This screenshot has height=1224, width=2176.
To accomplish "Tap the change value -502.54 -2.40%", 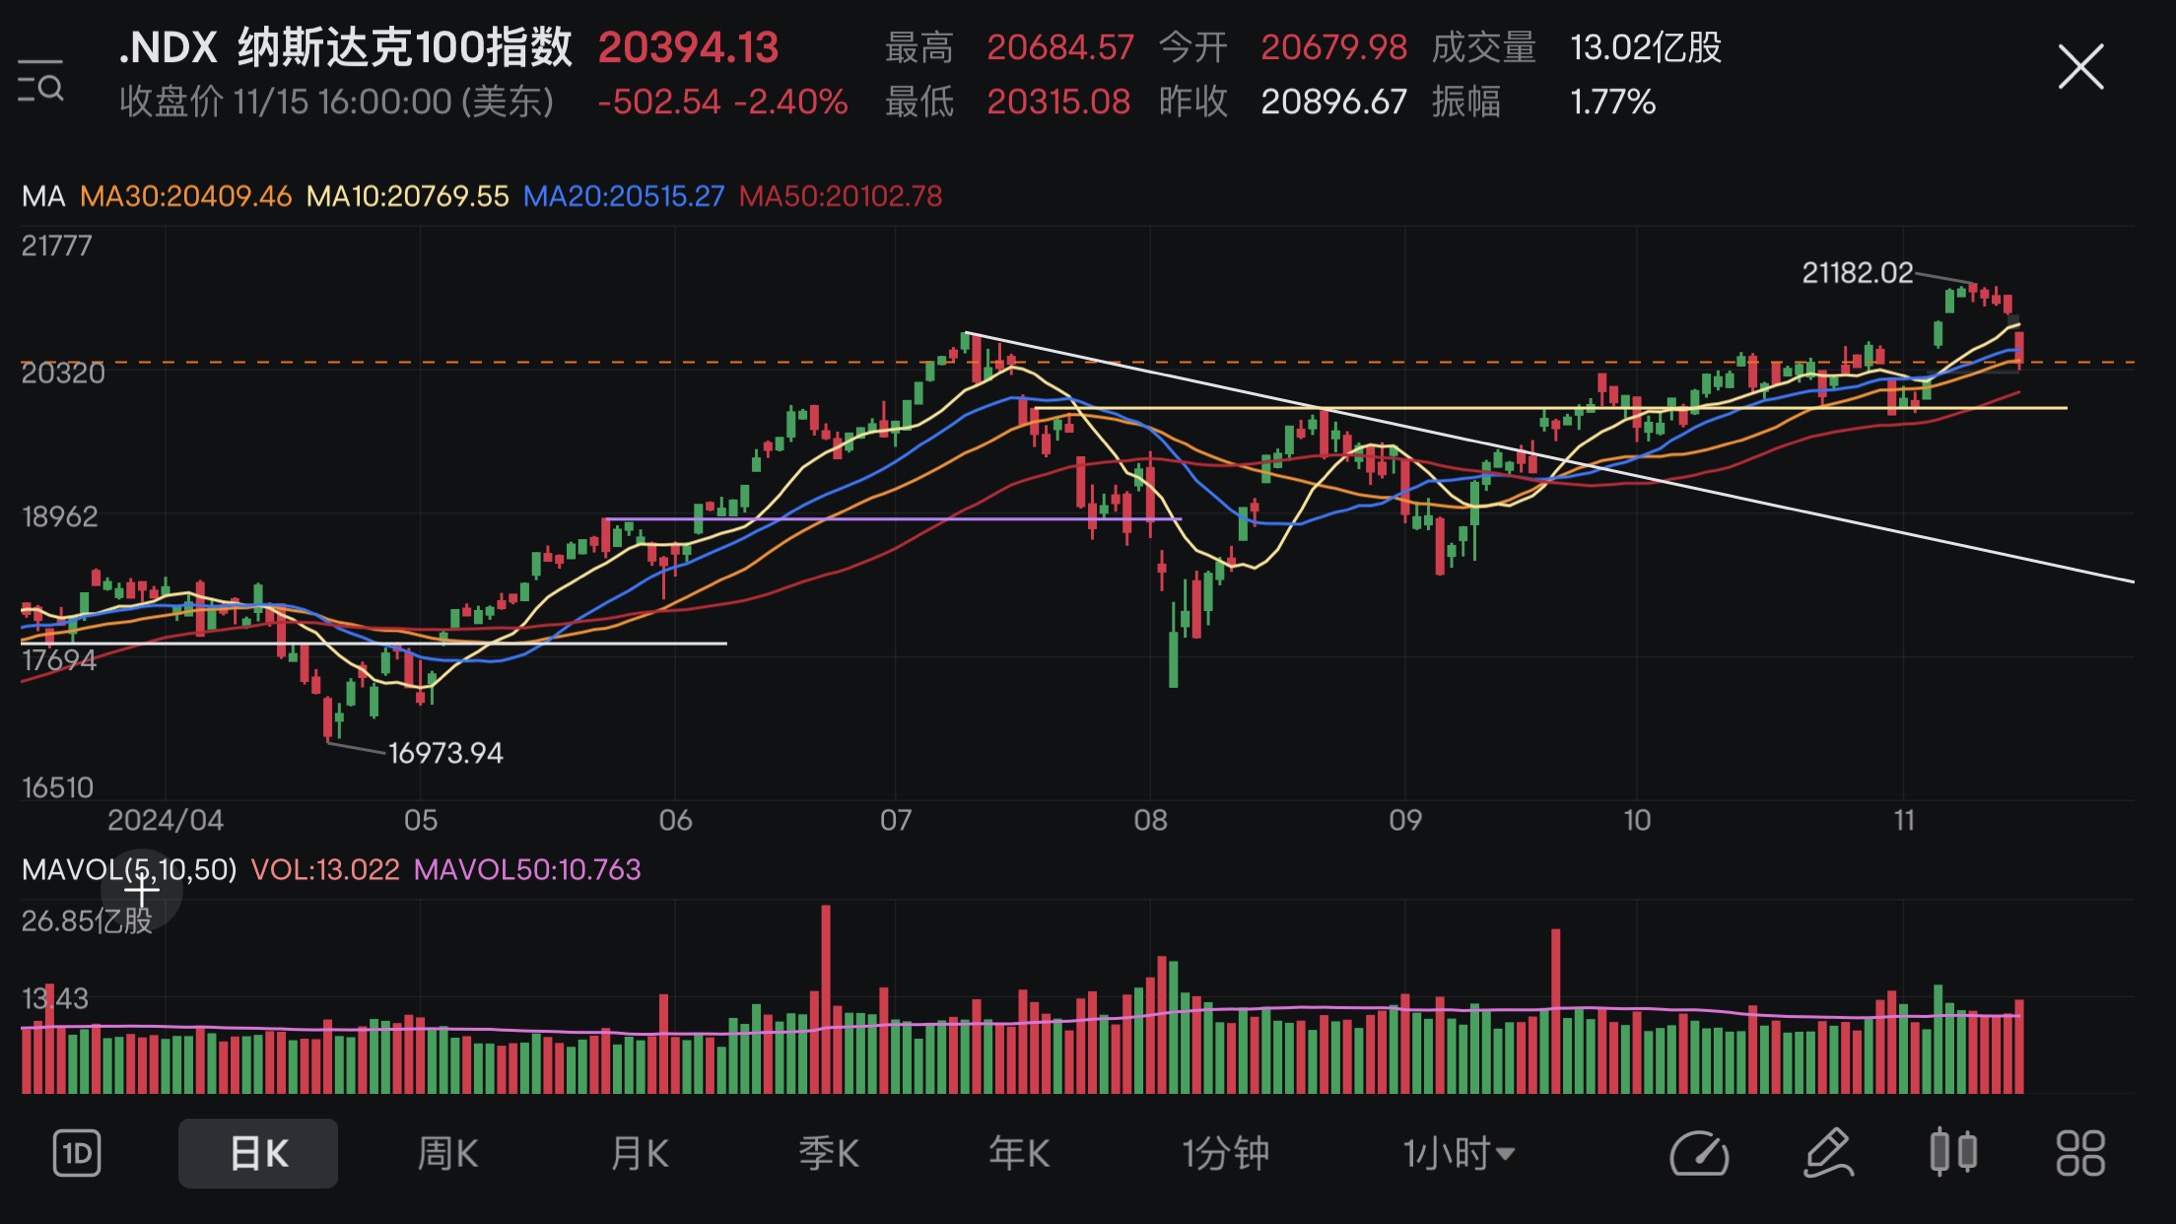I will click(x=723, y=101).
